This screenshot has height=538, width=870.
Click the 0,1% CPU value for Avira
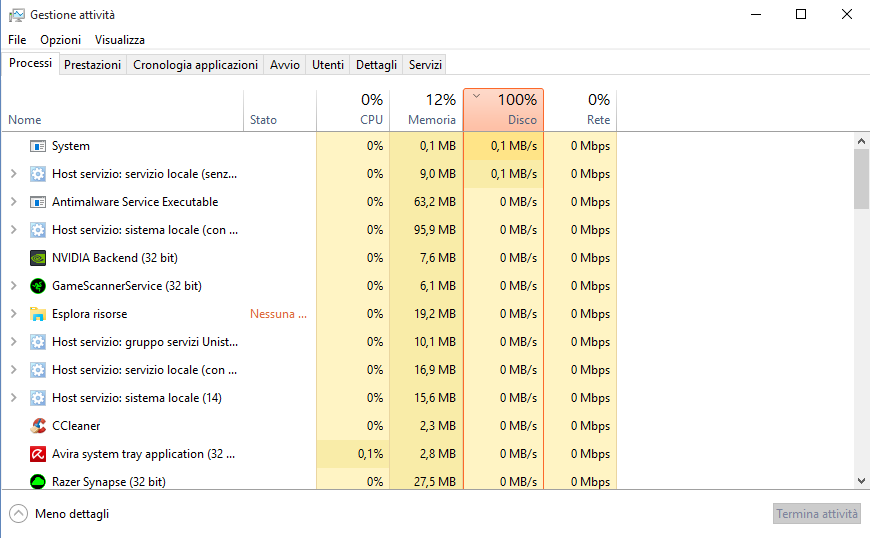pyautogui.click(x=370, y=454)
